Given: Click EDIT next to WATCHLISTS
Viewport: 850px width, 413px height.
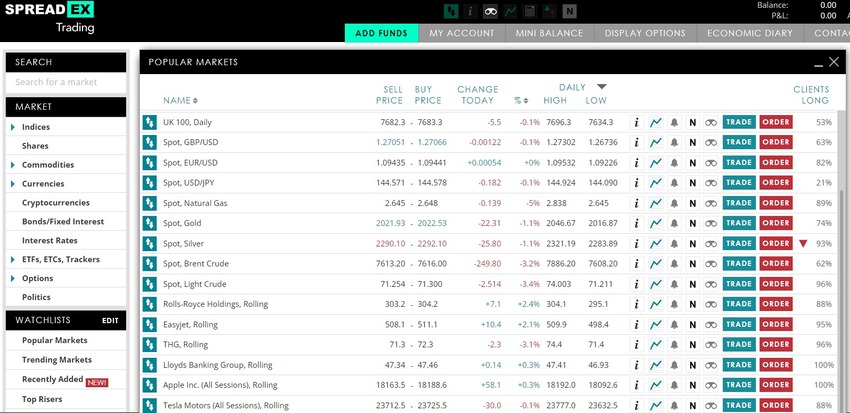Looking at the screenshot, I should click(x=110, y=320).
